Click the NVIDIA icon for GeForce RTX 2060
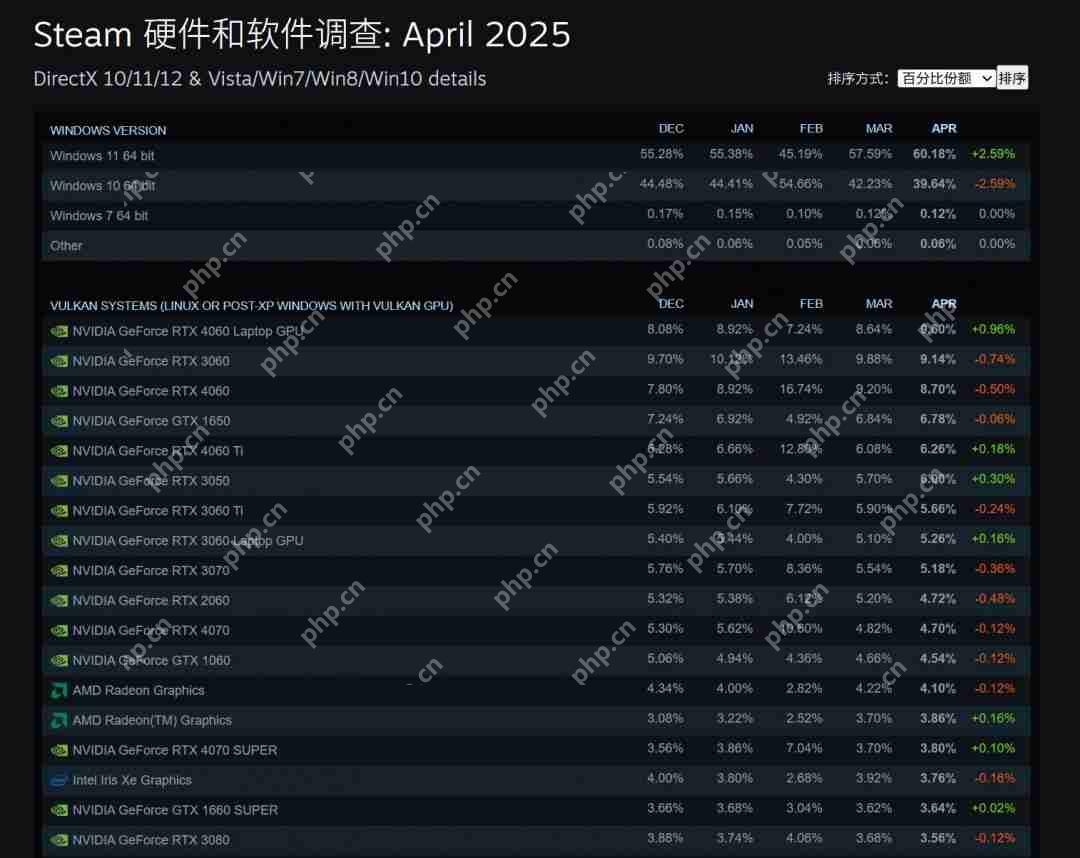This screenshot has height=858, width=1080. (59, 600)
